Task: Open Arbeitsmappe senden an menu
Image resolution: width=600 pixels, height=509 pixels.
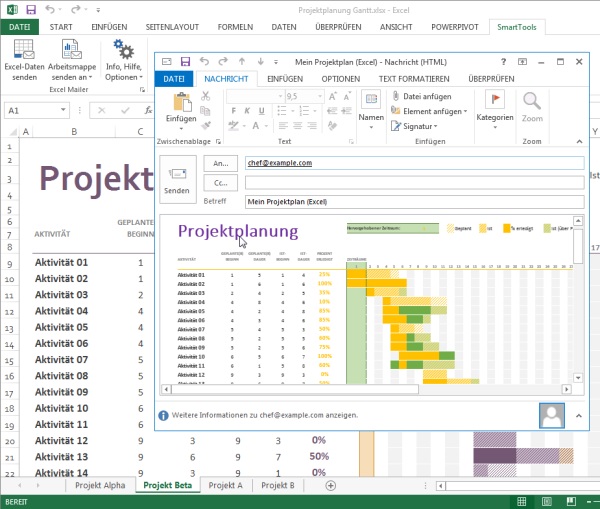Action: pos(72,60)
